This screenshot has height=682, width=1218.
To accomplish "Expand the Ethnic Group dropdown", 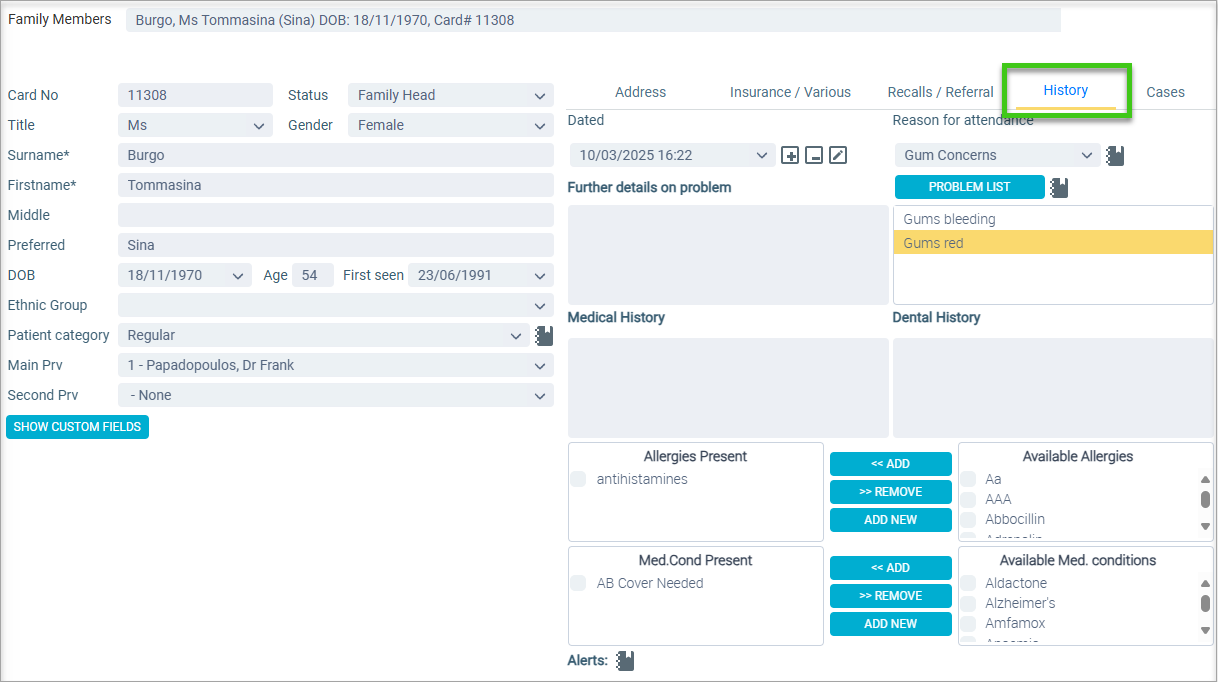I will [336, 305].
